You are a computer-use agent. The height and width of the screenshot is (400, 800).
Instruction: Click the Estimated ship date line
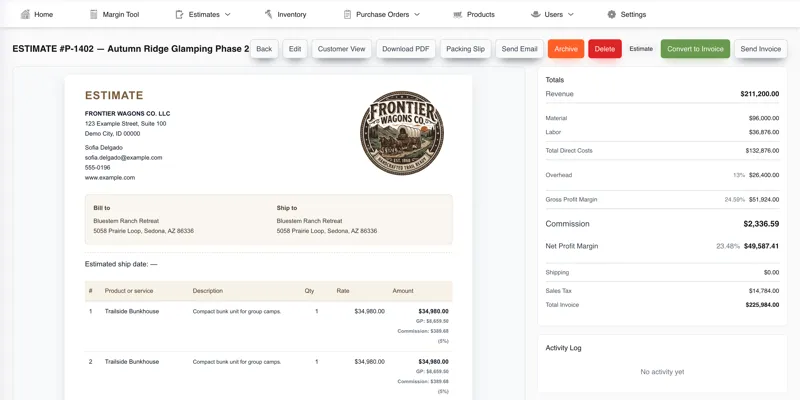[121, 264]
